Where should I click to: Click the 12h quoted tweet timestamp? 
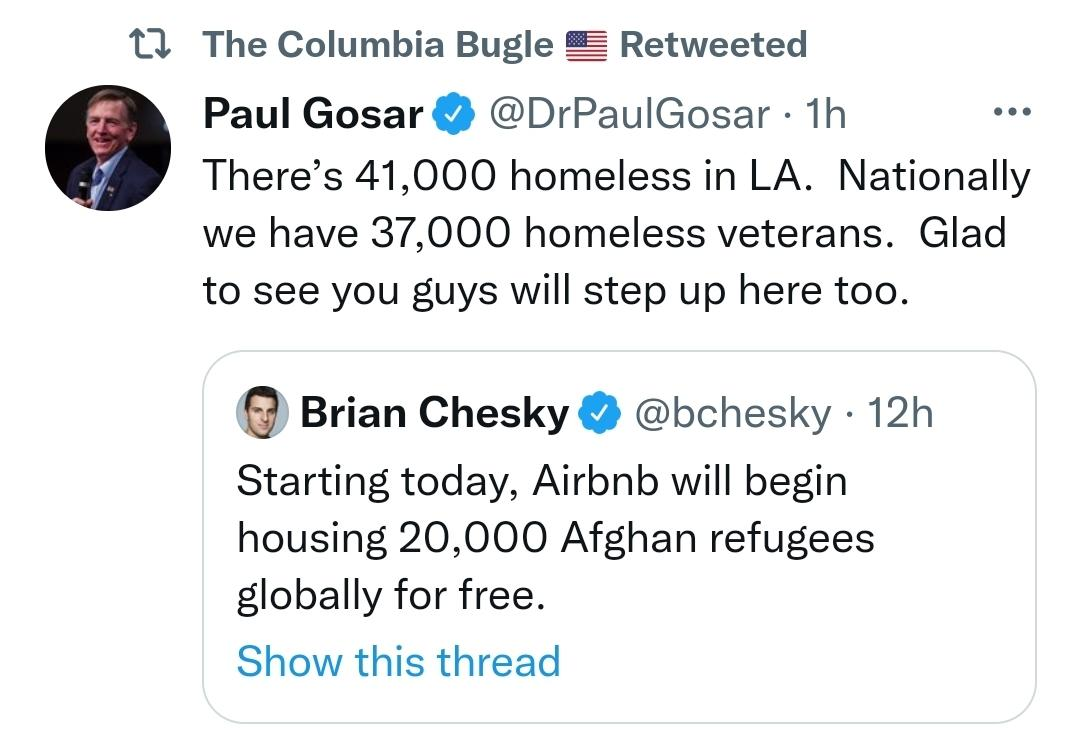coord(900,413)
